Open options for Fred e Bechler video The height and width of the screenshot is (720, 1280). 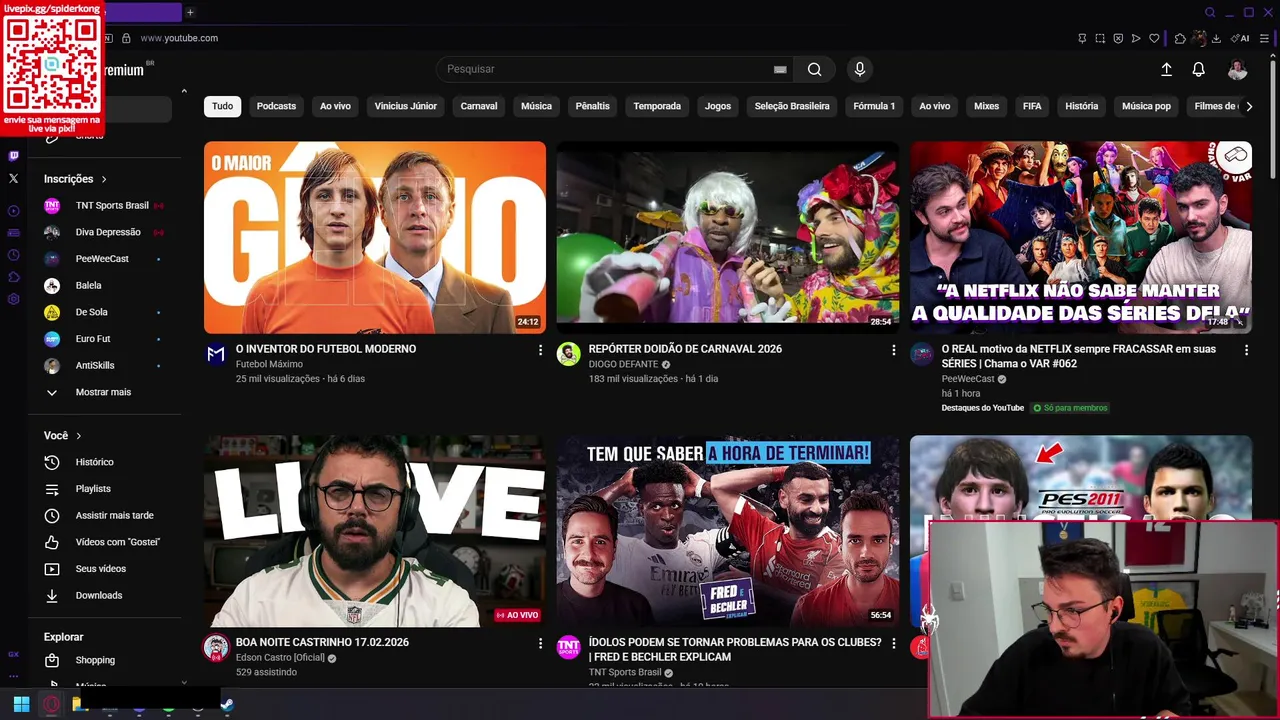coord(893,643)
